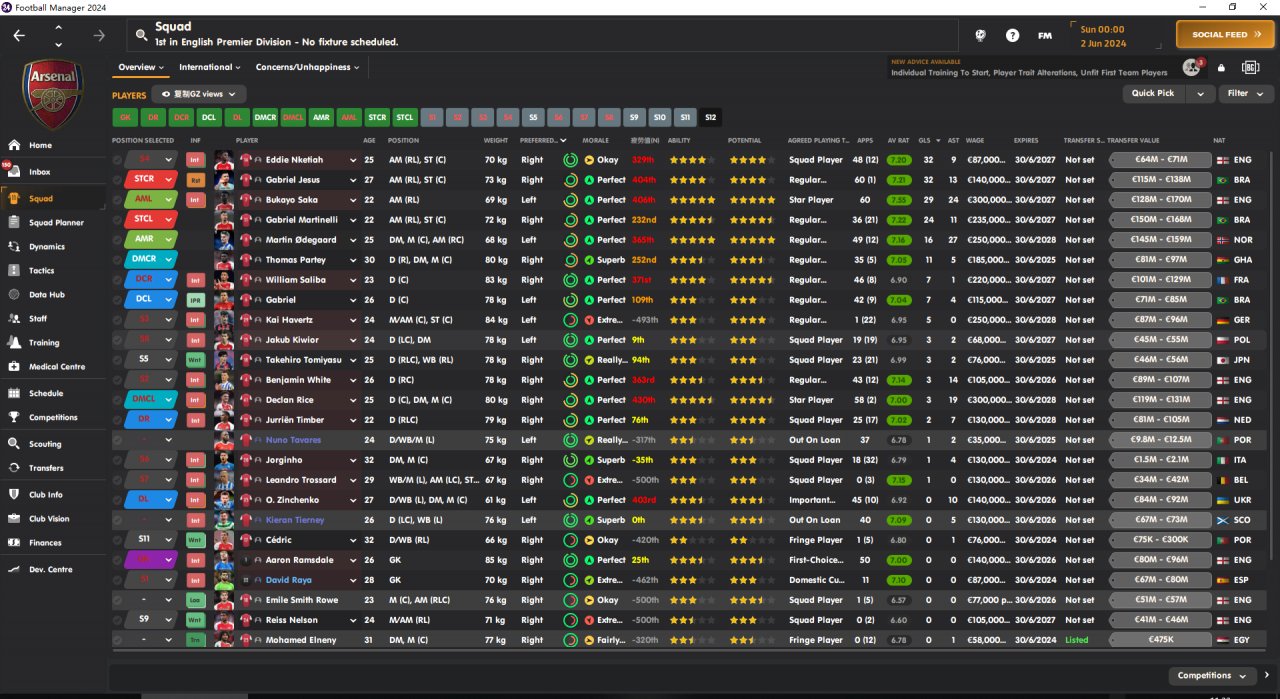
Task: Select the DMCR position pill above the table
Action: click(x=265, y=117)
